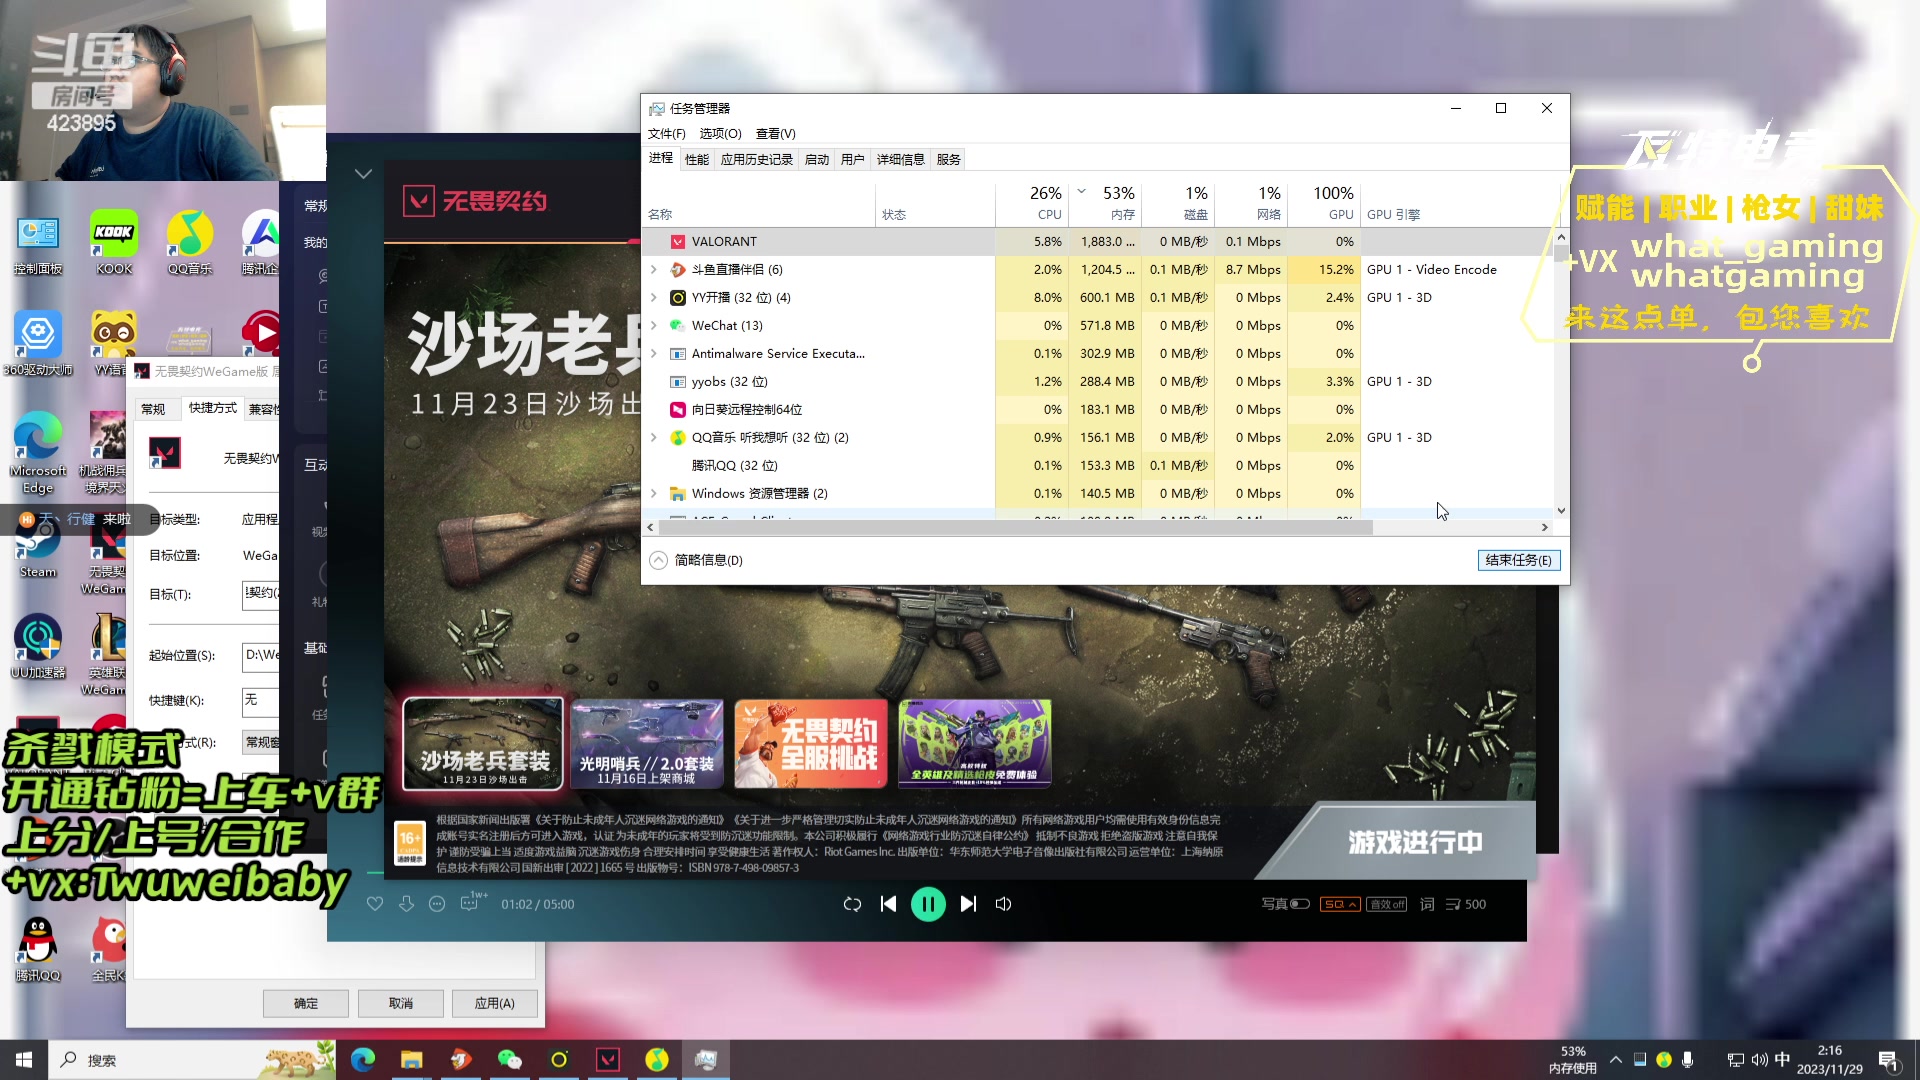1920x1080 pixels.
Task: Expand the QQ音乐 听我想听 process group
Action: click(654, 438)
